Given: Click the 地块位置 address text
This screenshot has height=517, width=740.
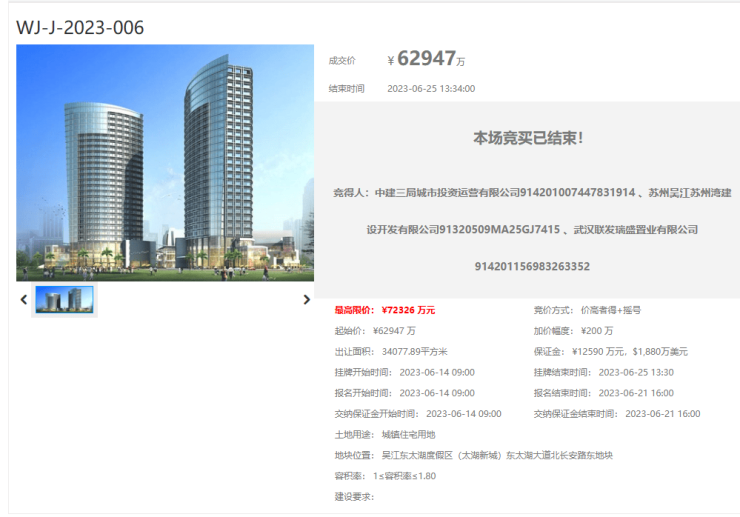Looking at the screenshot, I should (473, 455).
